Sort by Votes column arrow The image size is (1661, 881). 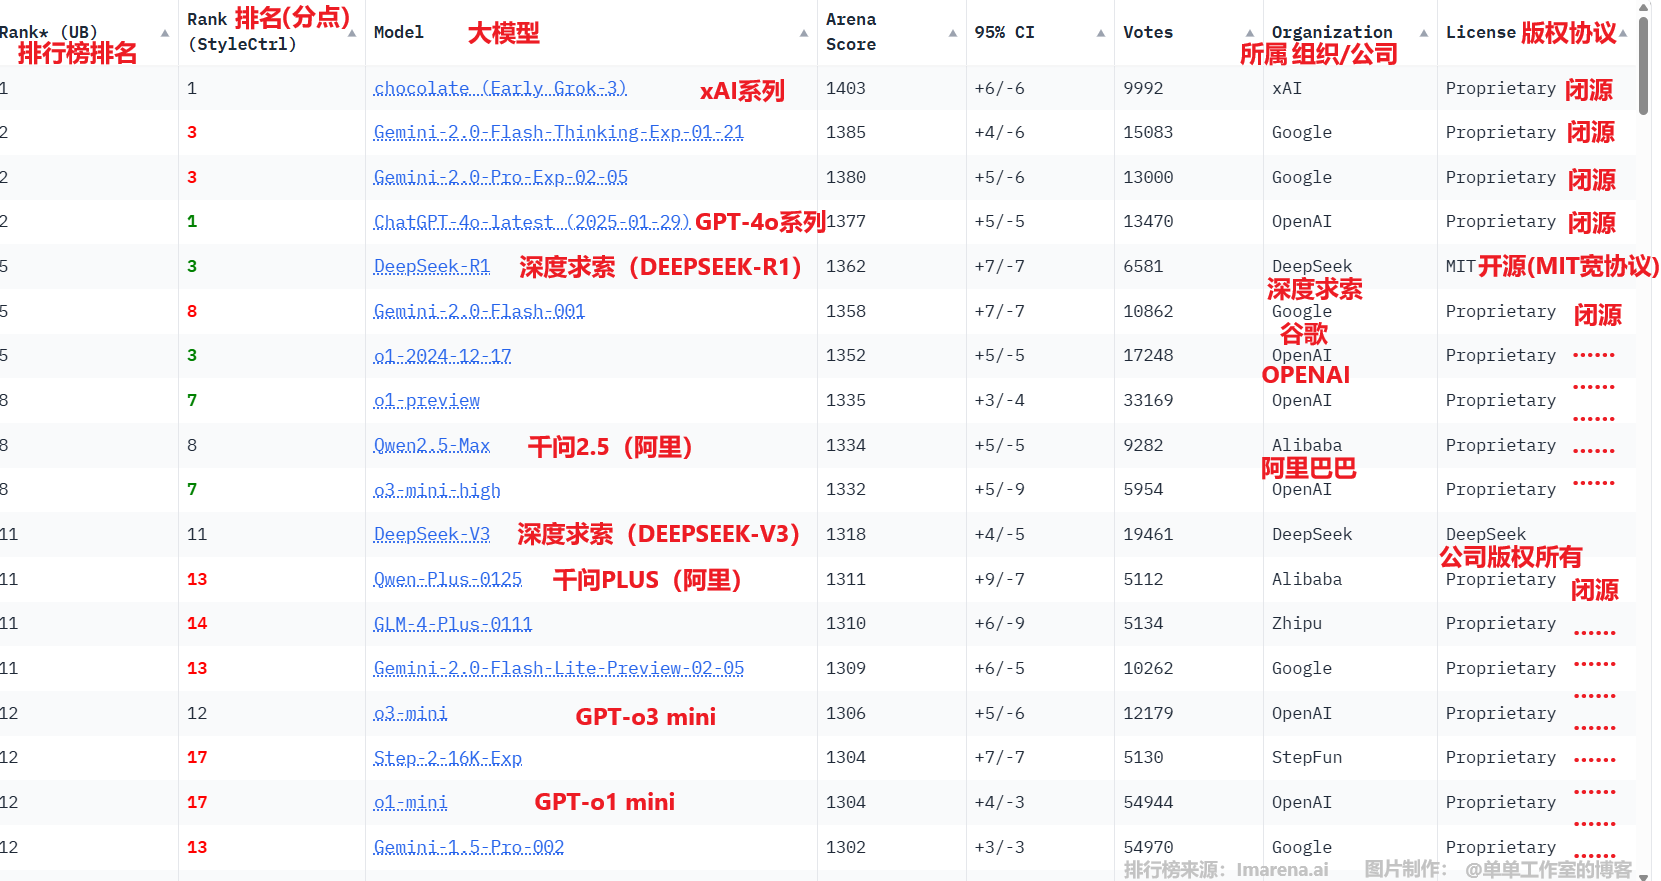tap(1250, 33)
